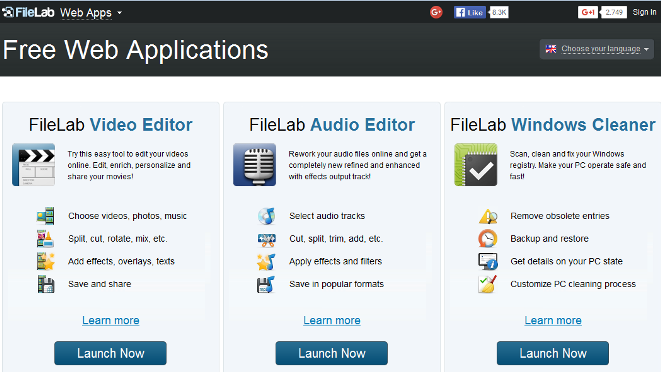The image size is (661, 372).
Task: Click the FileLab Windows Cleaner heading
Action: click(553, 125)
